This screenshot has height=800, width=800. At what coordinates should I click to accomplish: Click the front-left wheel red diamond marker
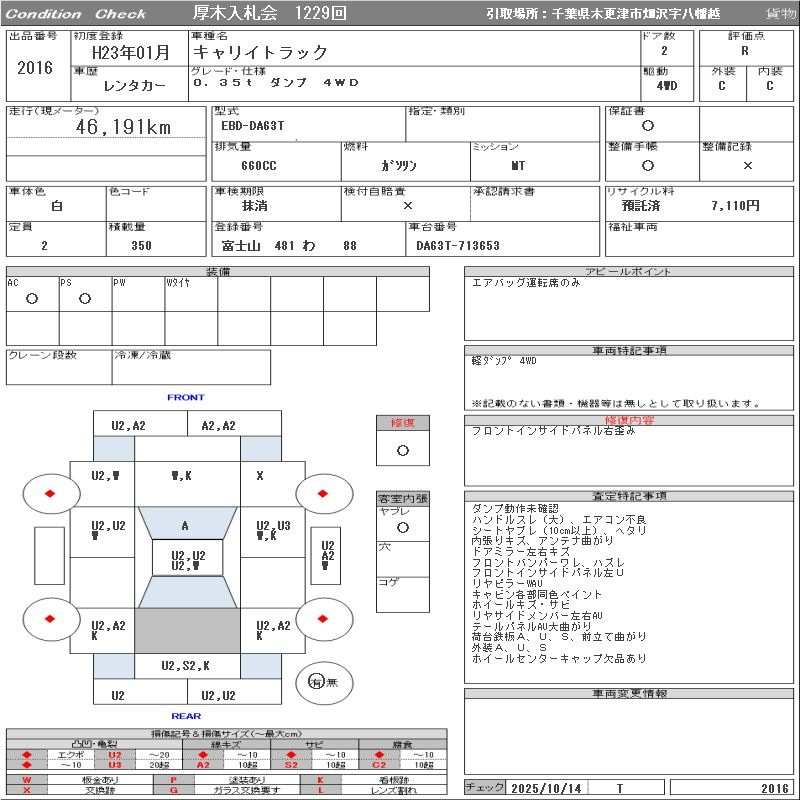[48, 493]
